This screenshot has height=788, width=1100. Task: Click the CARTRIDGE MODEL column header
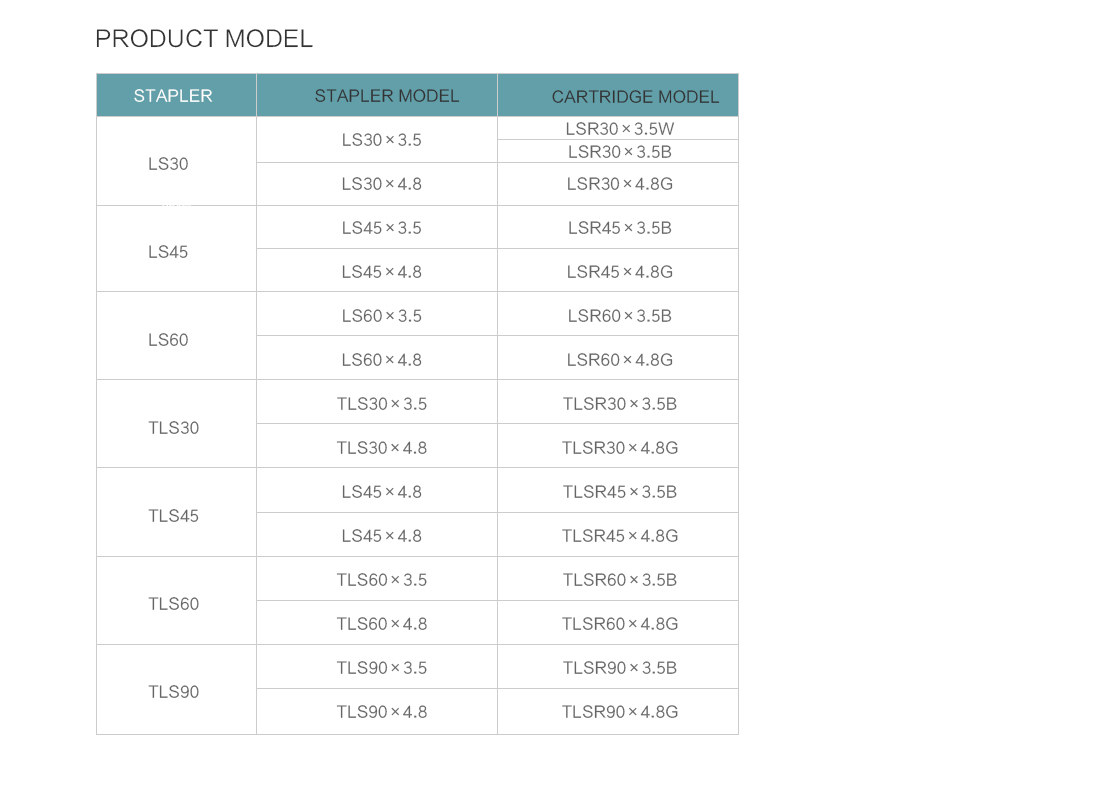point(618,95)
